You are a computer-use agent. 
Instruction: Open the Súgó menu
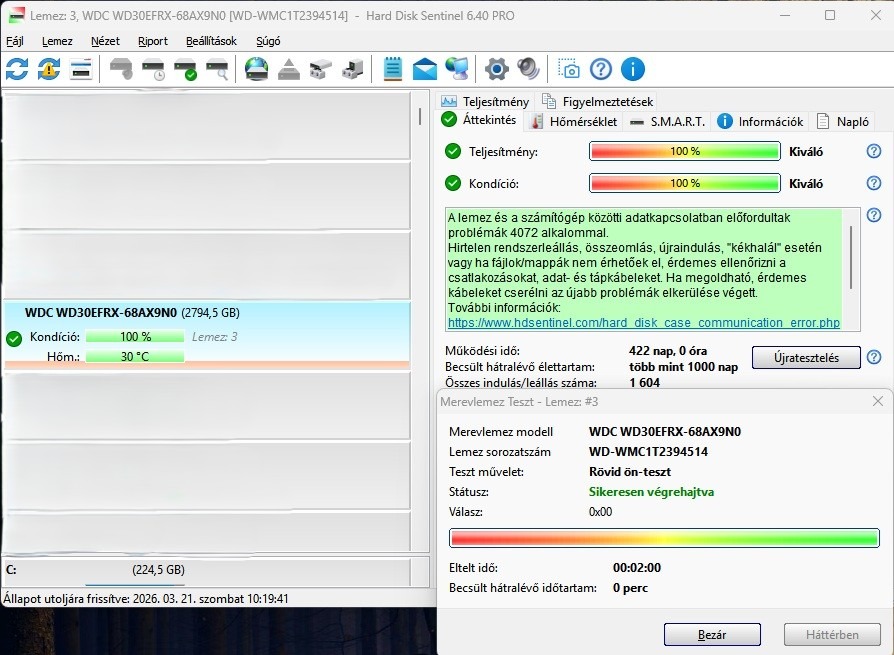coord(268,41)
